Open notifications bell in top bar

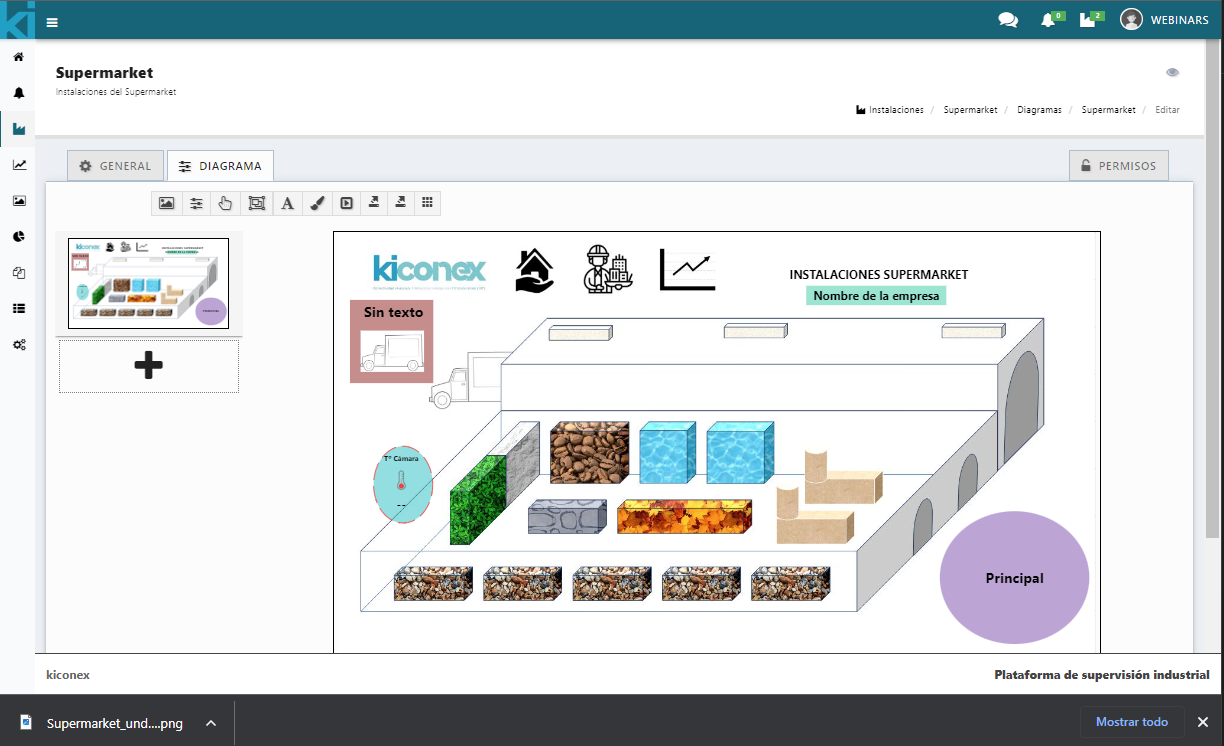[x=1048, y=20]
